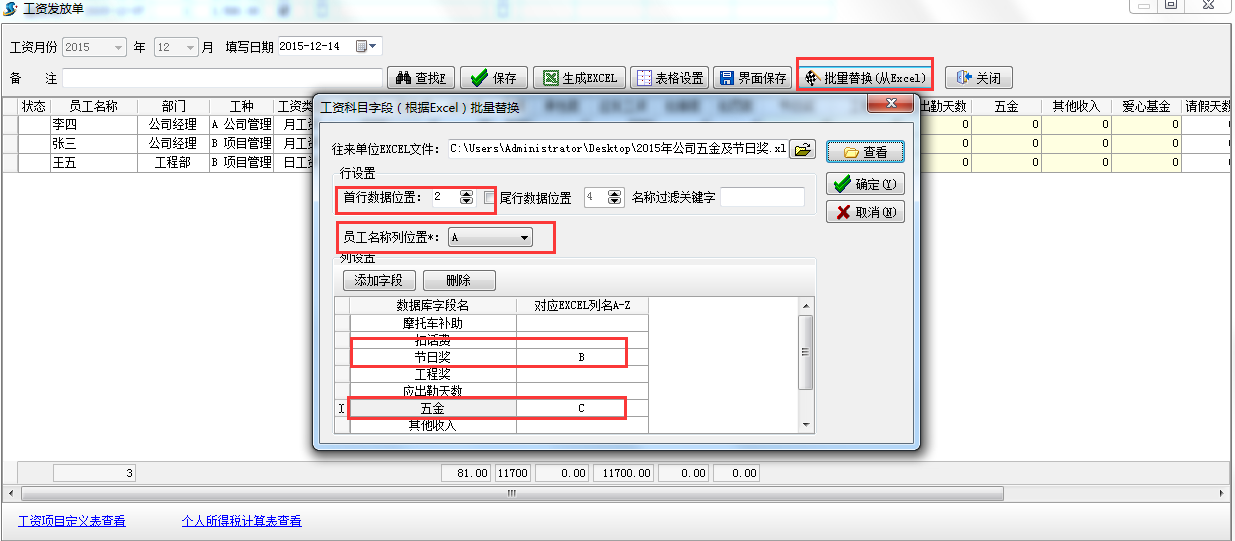Screen dimensions: 1235x541
Task: Open the 填写日期 date picker dropdown
Action: pos(367,46)
